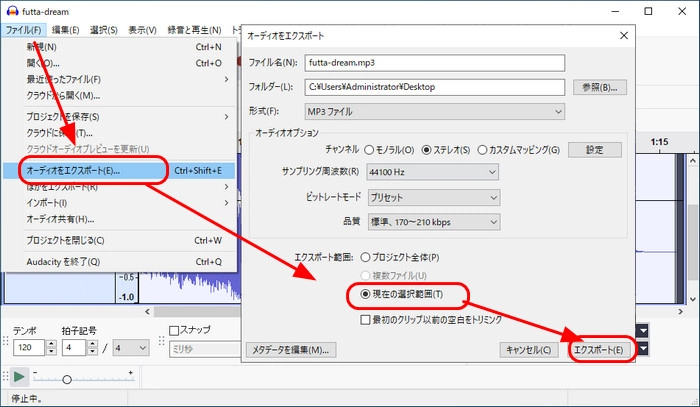Viewport: 700px width, 407px height.
Task: Choose Audacity を終了(Q) entry
Action: tap(119, 262)
